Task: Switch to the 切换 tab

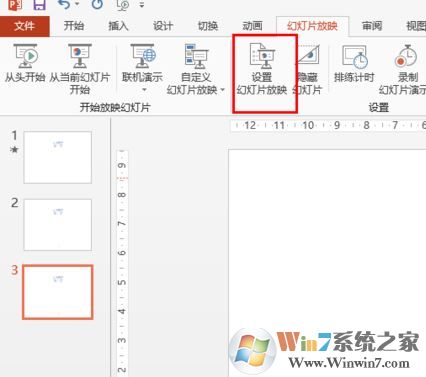Action: [208, 26]
